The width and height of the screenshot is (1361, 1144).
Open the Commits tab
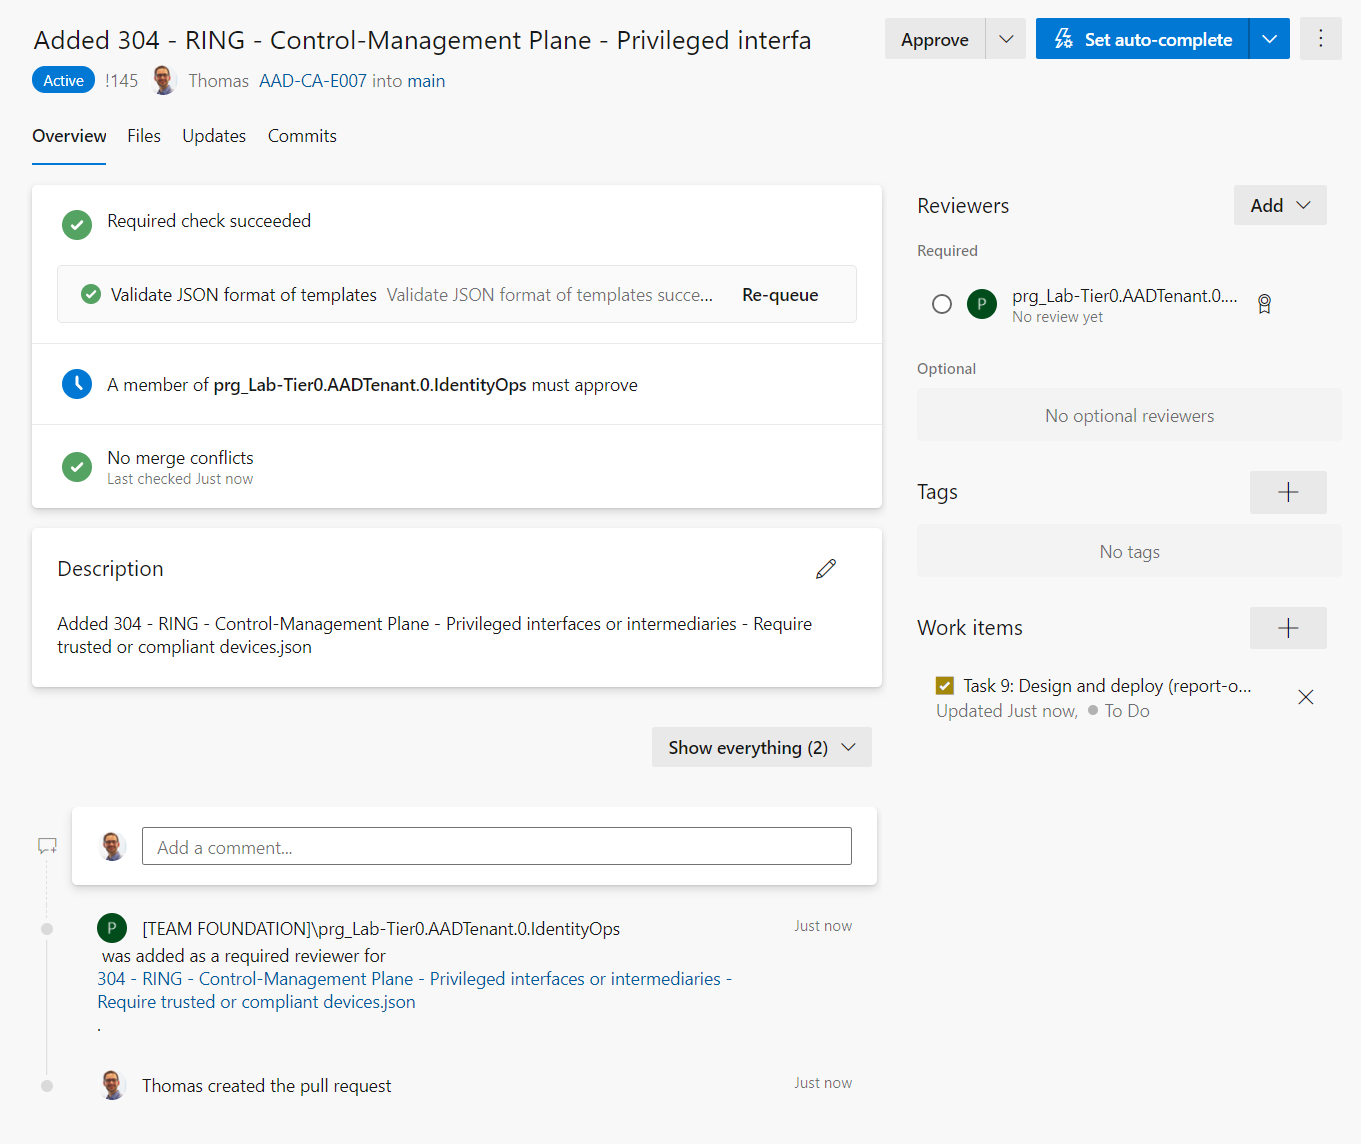pos(301,136)
